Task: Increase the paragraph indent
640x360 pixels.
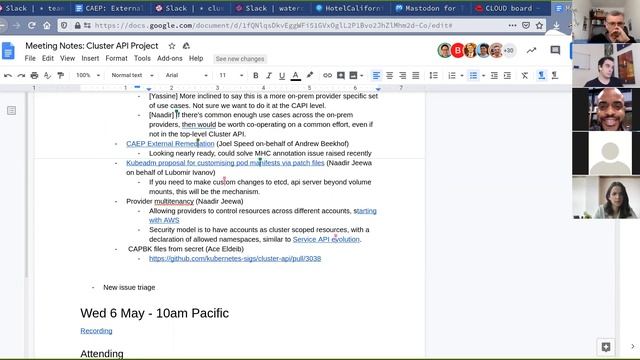Action: tap(507, 76)
